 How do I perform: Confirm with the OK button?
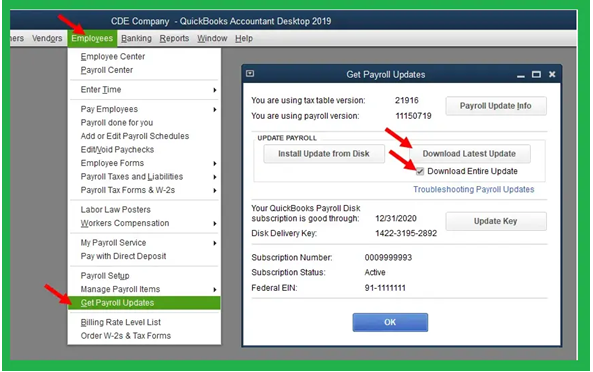(x=390, y=323)
